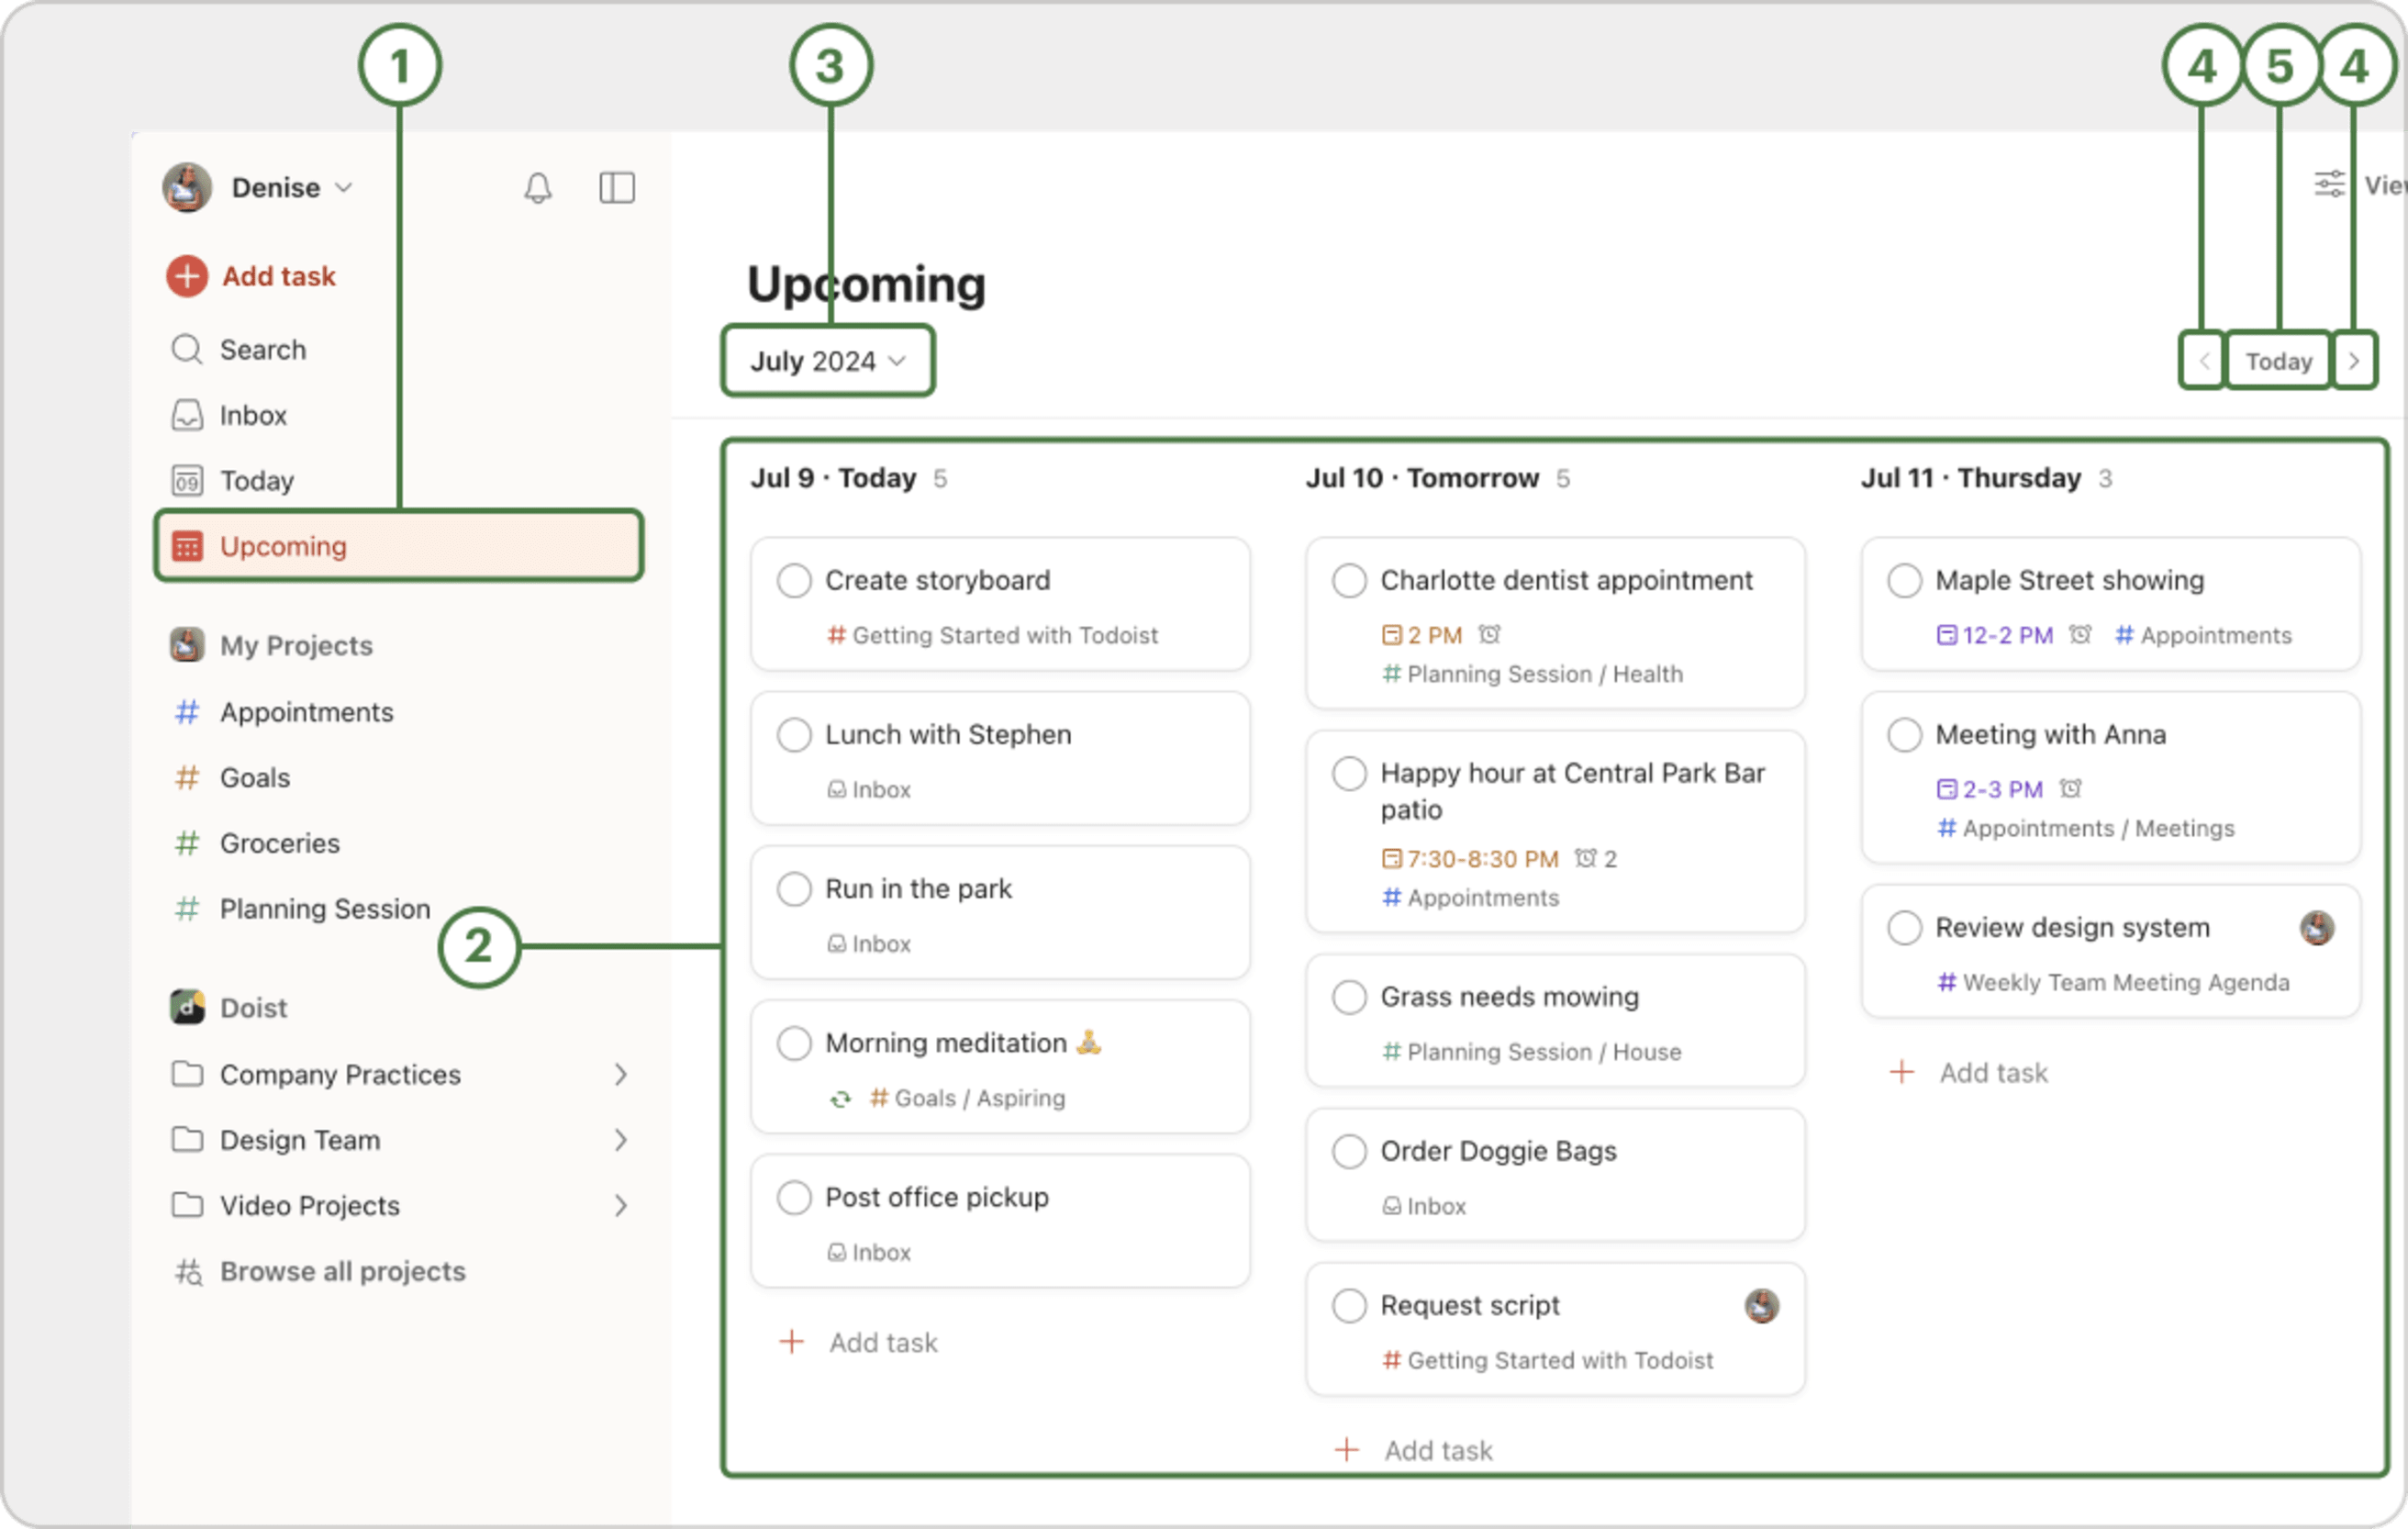Toggle the checkbox for Create storyboard task
The height and width of the screenshot is (1529, 2408).
[x=793, y=577]
